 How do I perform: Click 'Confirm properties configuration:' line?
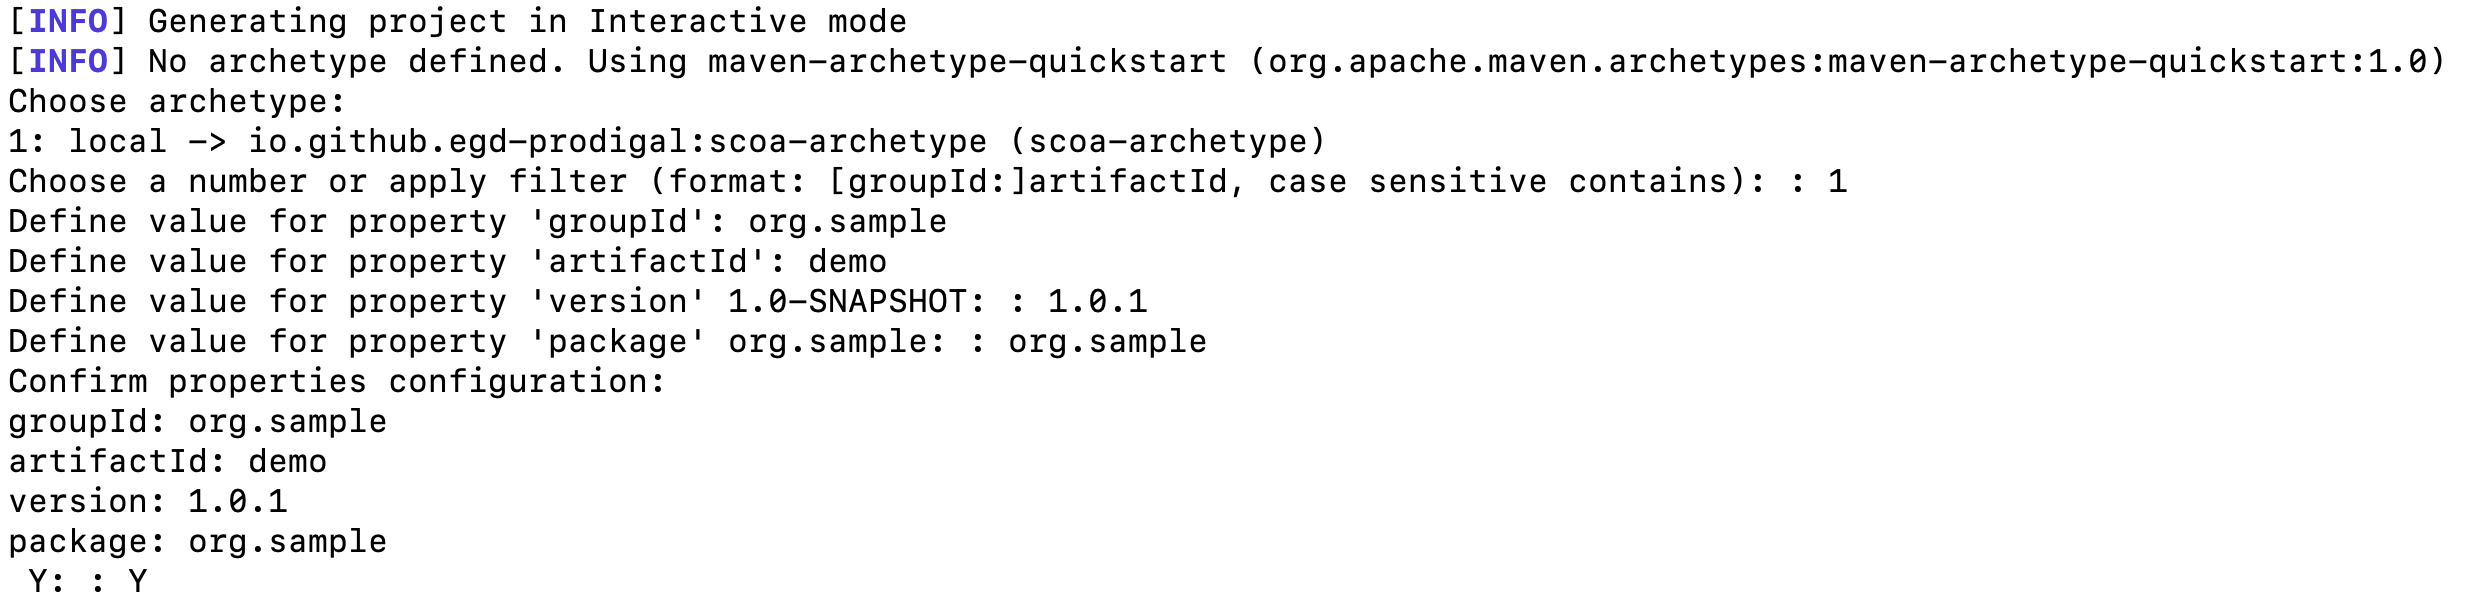click(x=337, y=382)
